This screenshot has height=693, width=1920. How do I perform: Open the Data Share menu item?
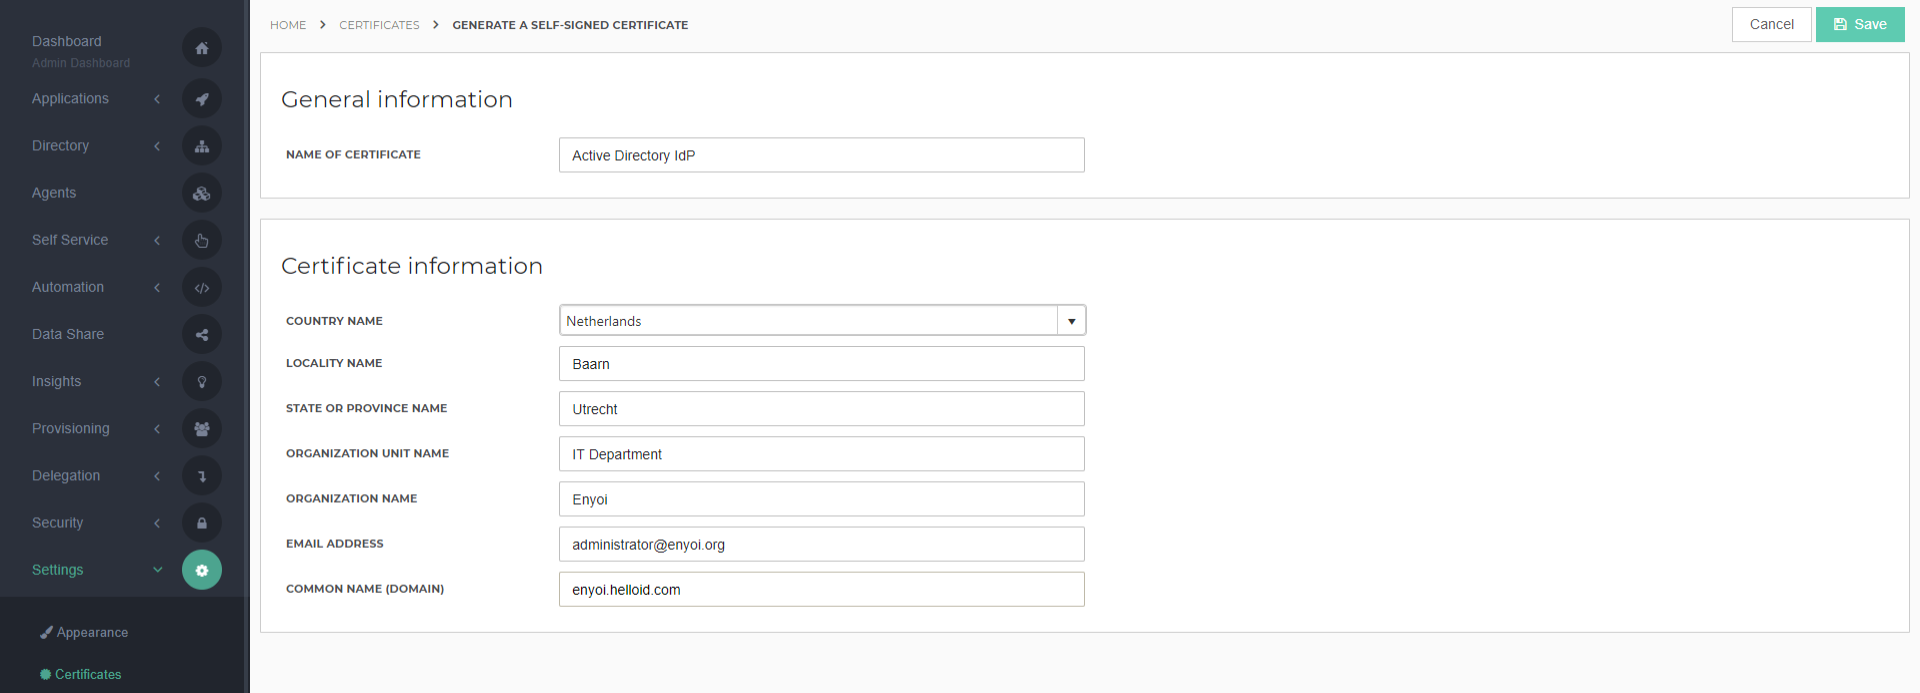(68, 334)
